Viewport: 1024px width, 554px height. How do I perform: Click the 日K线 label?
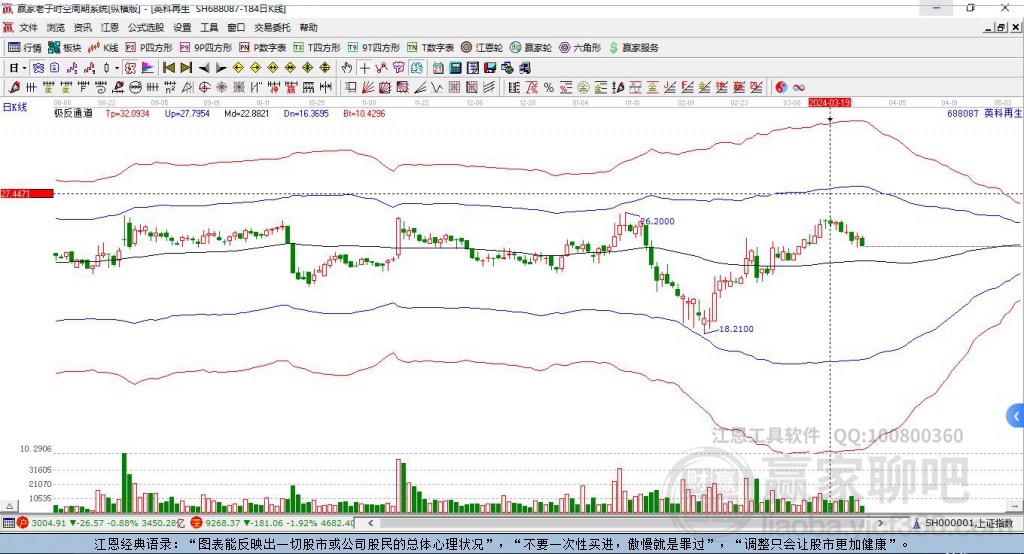(15, 107)
